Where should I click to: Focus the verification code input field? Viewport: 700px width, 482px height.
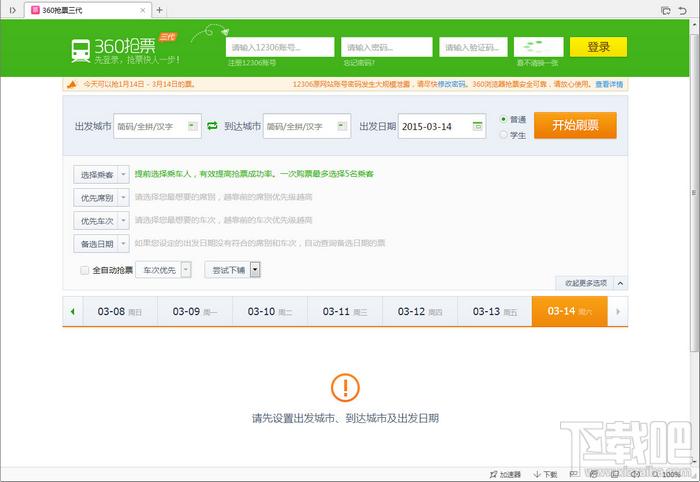[473, 47]
